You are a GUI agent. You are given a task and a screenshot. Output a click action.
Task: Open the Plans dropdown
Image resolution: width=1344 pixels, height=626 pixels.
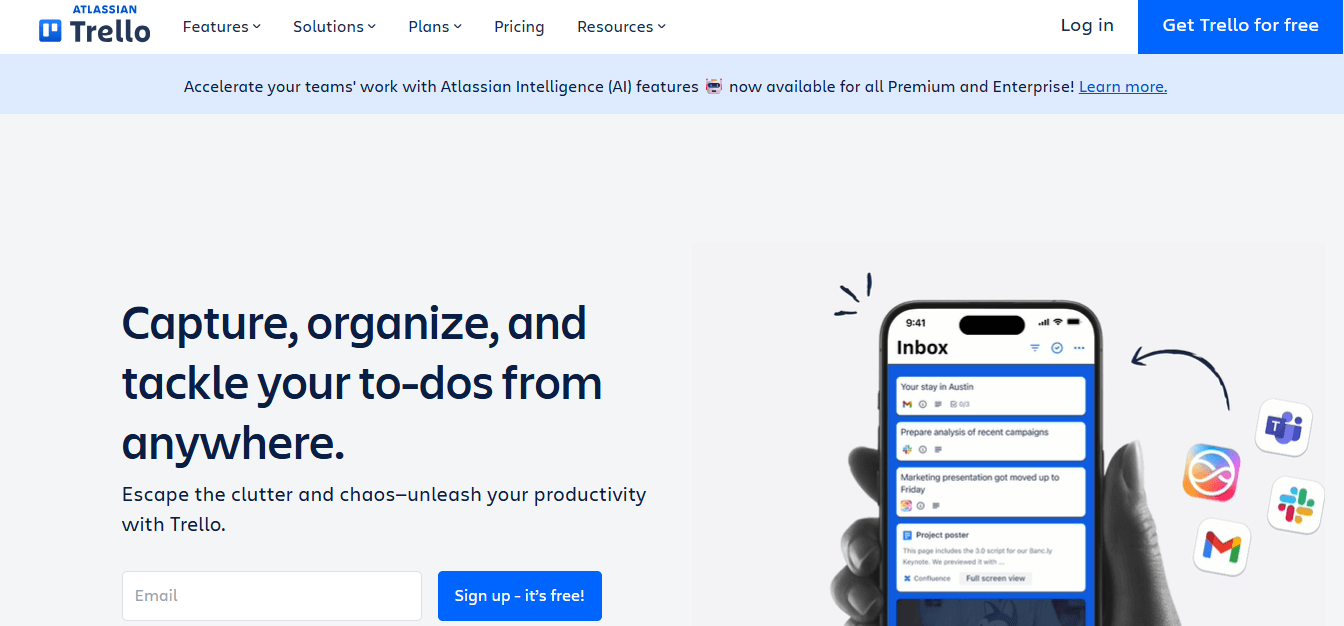tap(435, 27)
